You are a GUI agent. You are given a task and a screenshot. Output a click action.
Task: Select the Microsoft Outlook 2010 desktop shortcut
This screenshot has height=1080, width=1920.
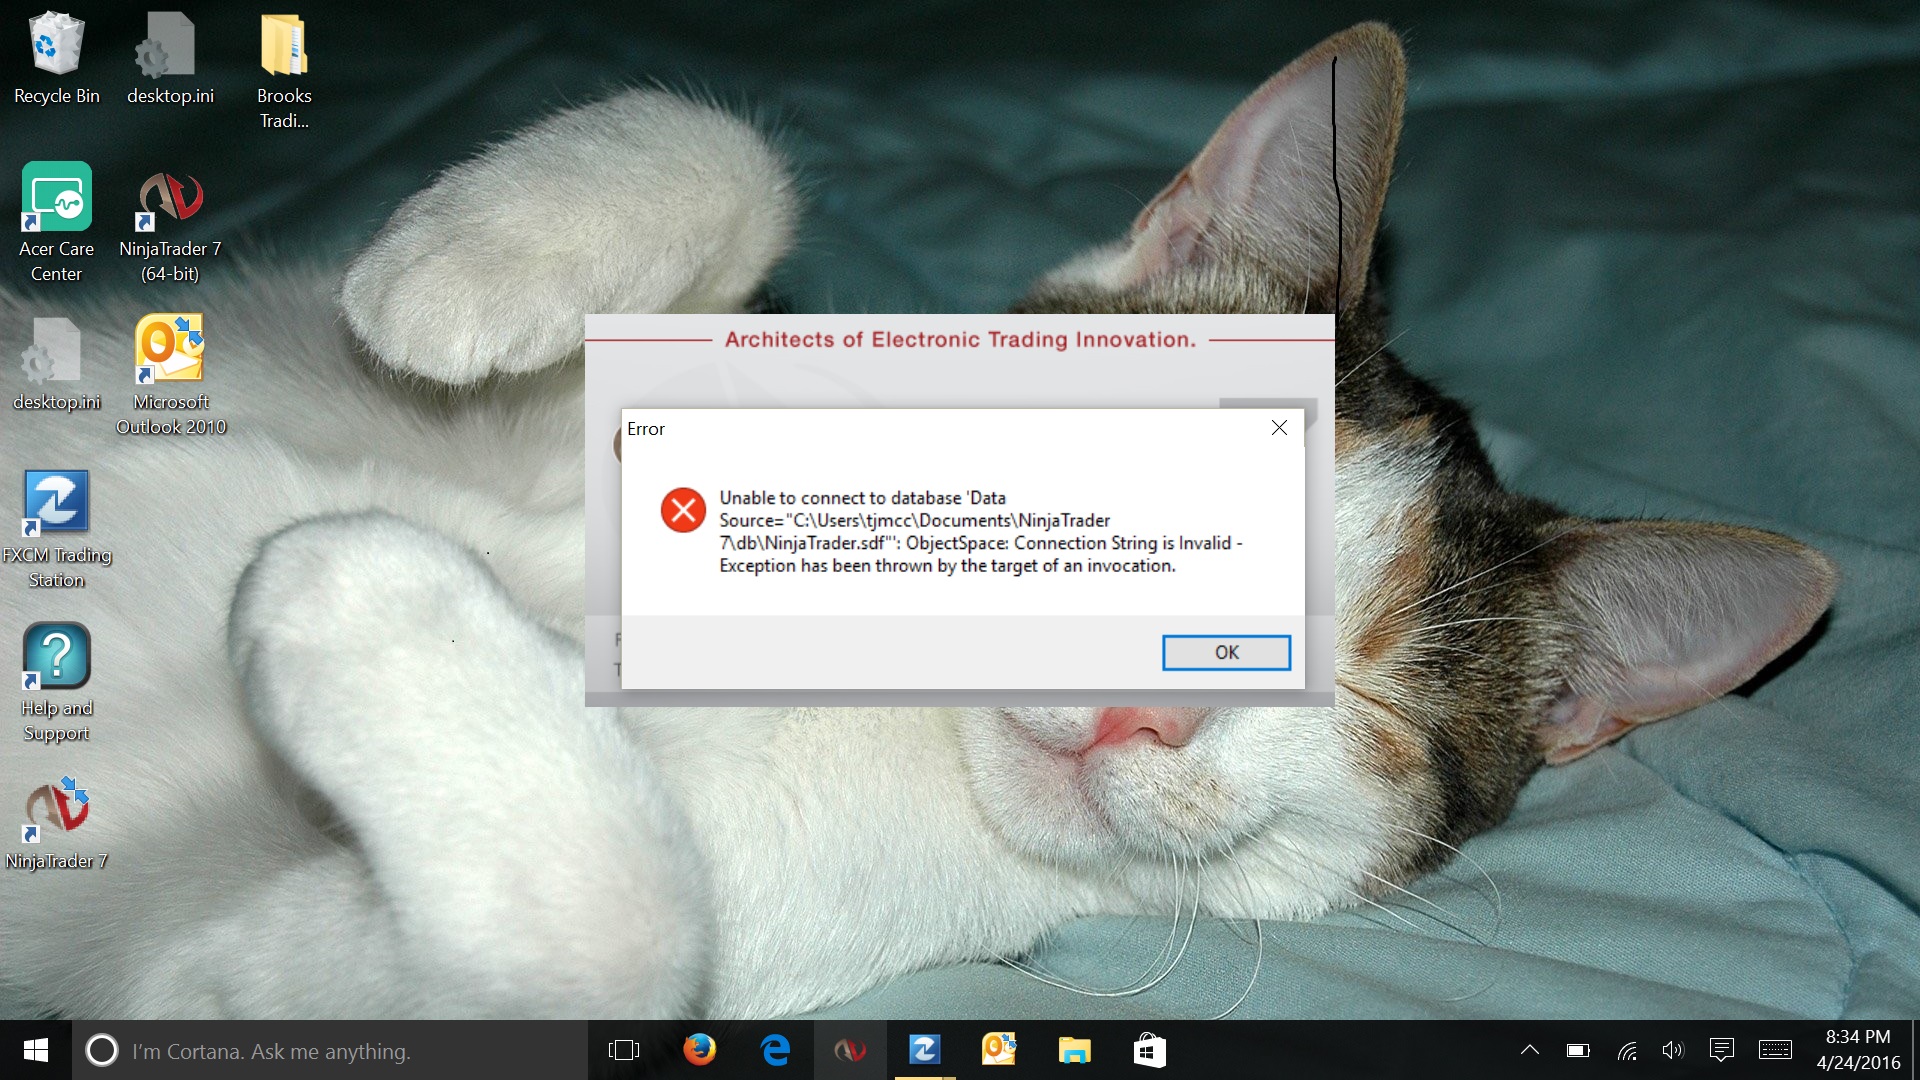click(170, 372)
